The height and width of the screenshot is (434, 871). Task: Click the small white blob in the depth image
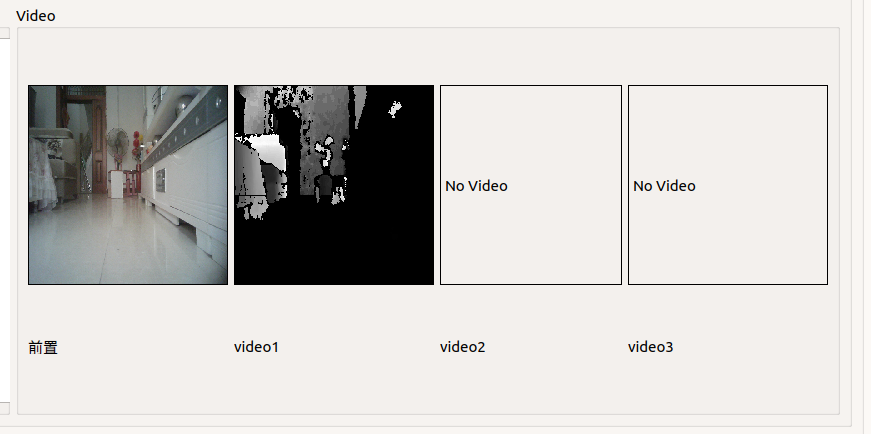point(394,109)
